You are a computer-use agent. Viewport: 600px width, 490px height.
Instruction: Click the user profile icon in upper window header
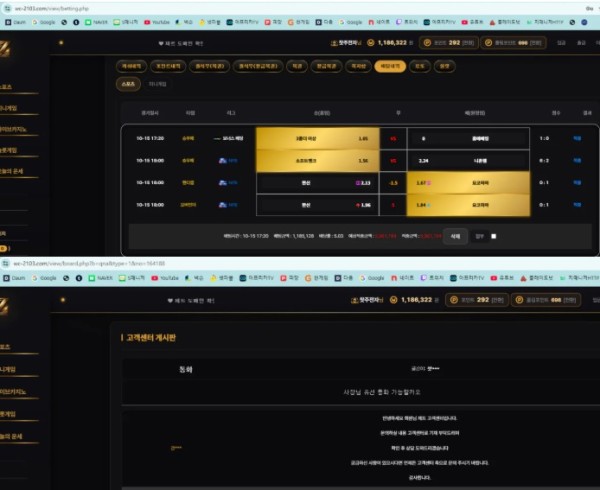(334, 43)
